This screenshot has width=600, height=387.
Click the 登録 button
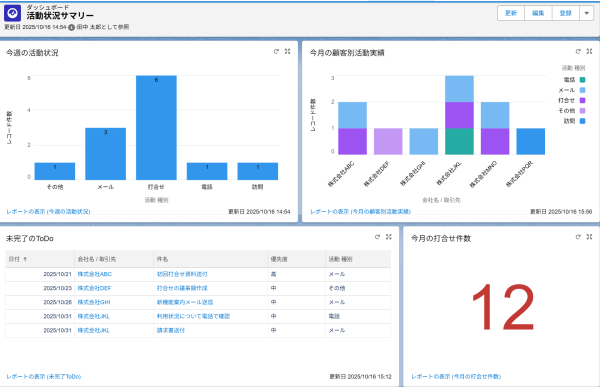566,13
